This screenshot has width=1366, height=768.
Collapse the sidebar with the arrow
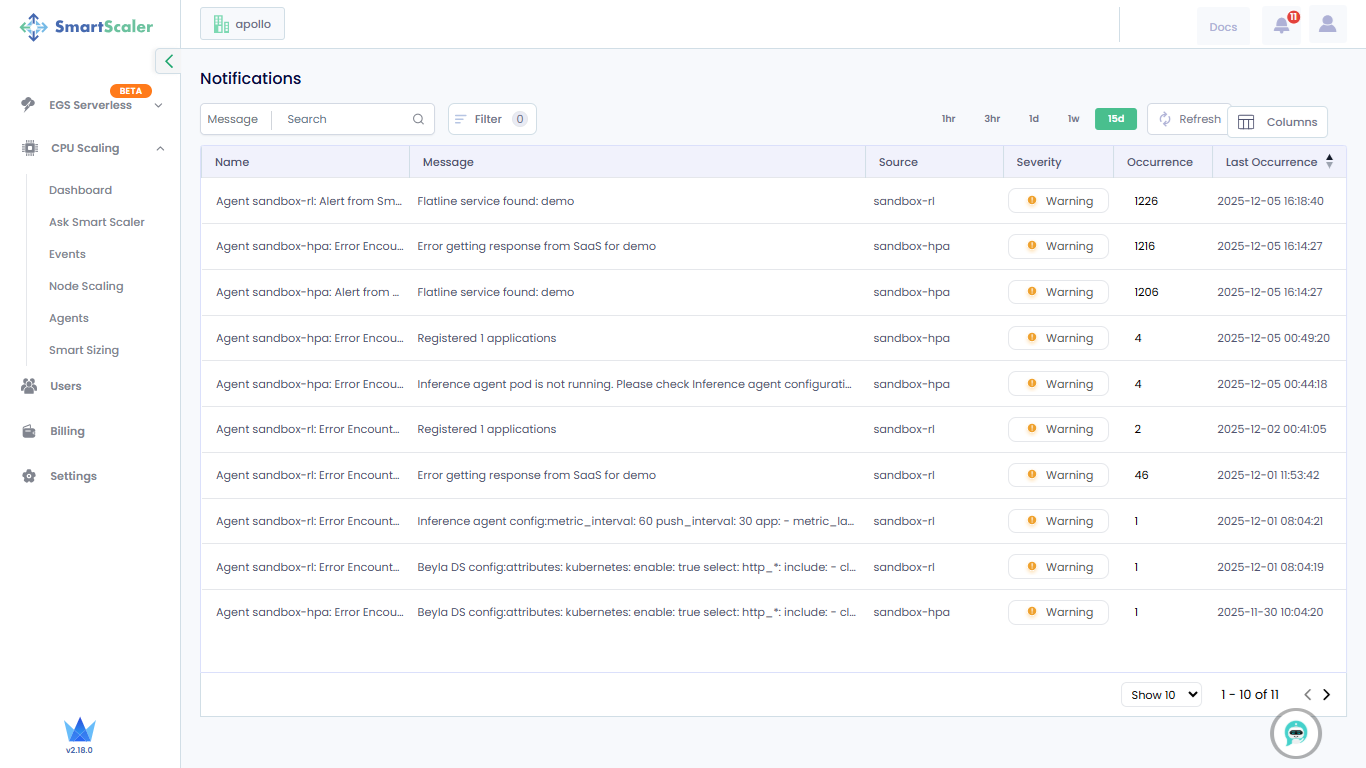(168, 61)
